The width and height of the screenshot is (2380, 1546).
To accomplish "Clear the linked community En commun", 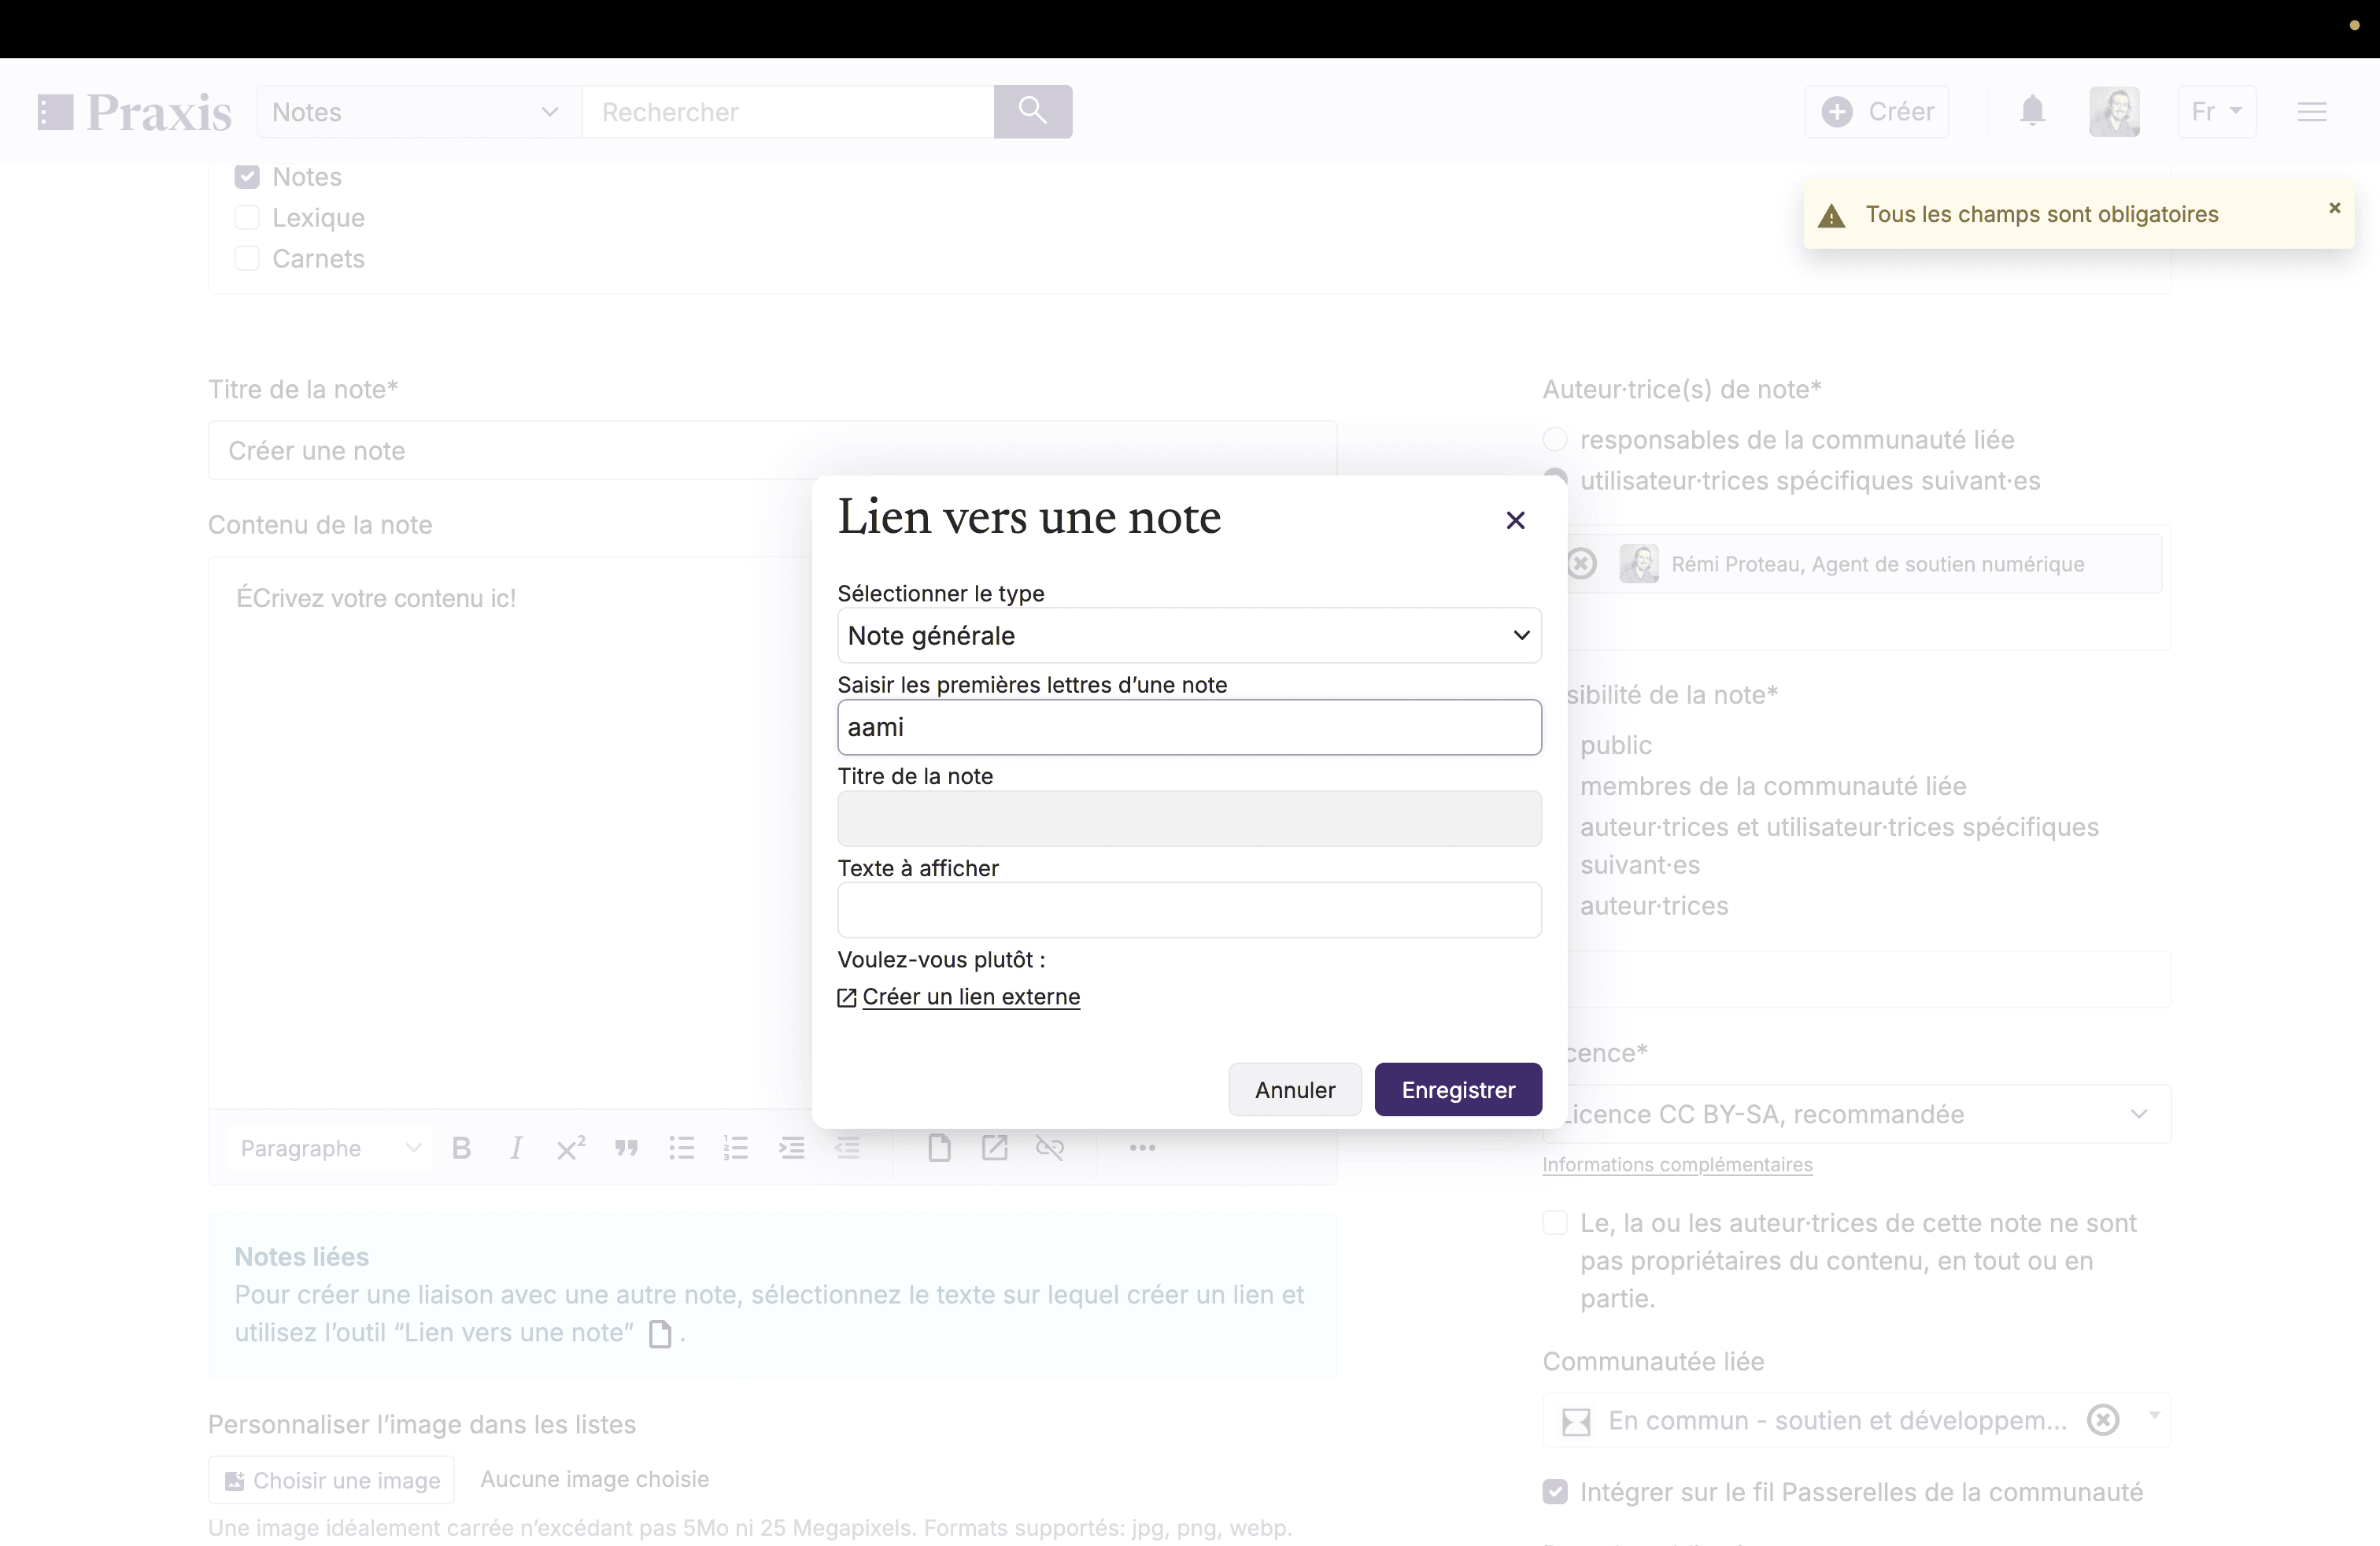I will click(x=2103, y=1420).
